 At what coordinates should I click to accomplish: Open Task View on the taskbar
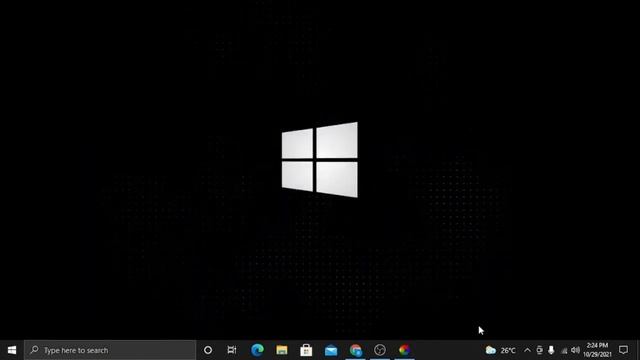tap(232, 350)
